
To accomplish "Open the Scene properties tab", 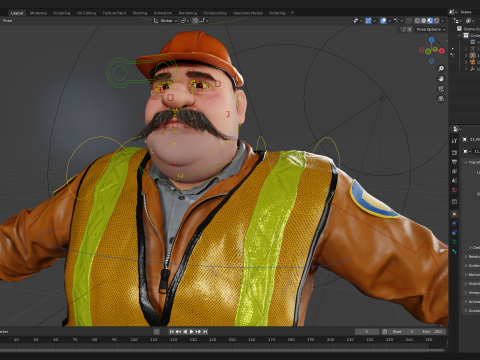I will coord(454,180).
